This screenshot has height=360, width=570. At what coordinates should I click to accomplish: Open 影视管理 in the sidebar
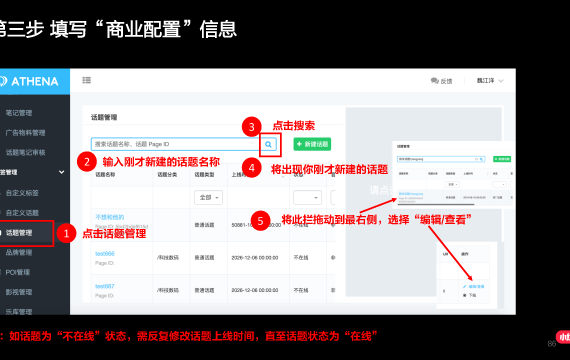click(19, 292)
